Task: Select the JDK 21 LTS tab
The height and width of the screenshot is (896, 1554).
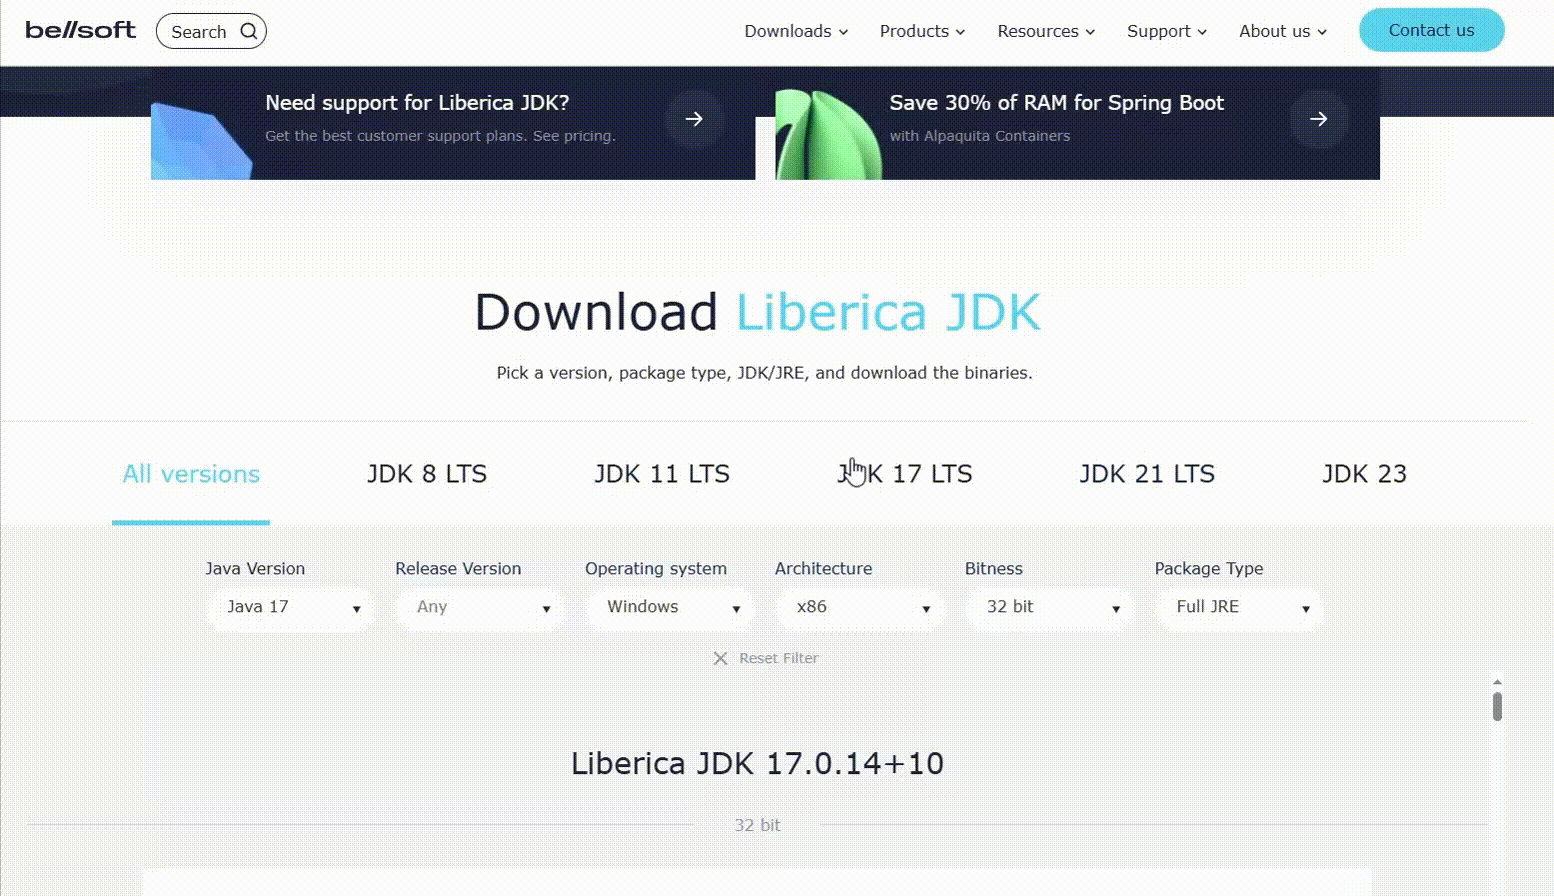Action: pos(1147,474)
